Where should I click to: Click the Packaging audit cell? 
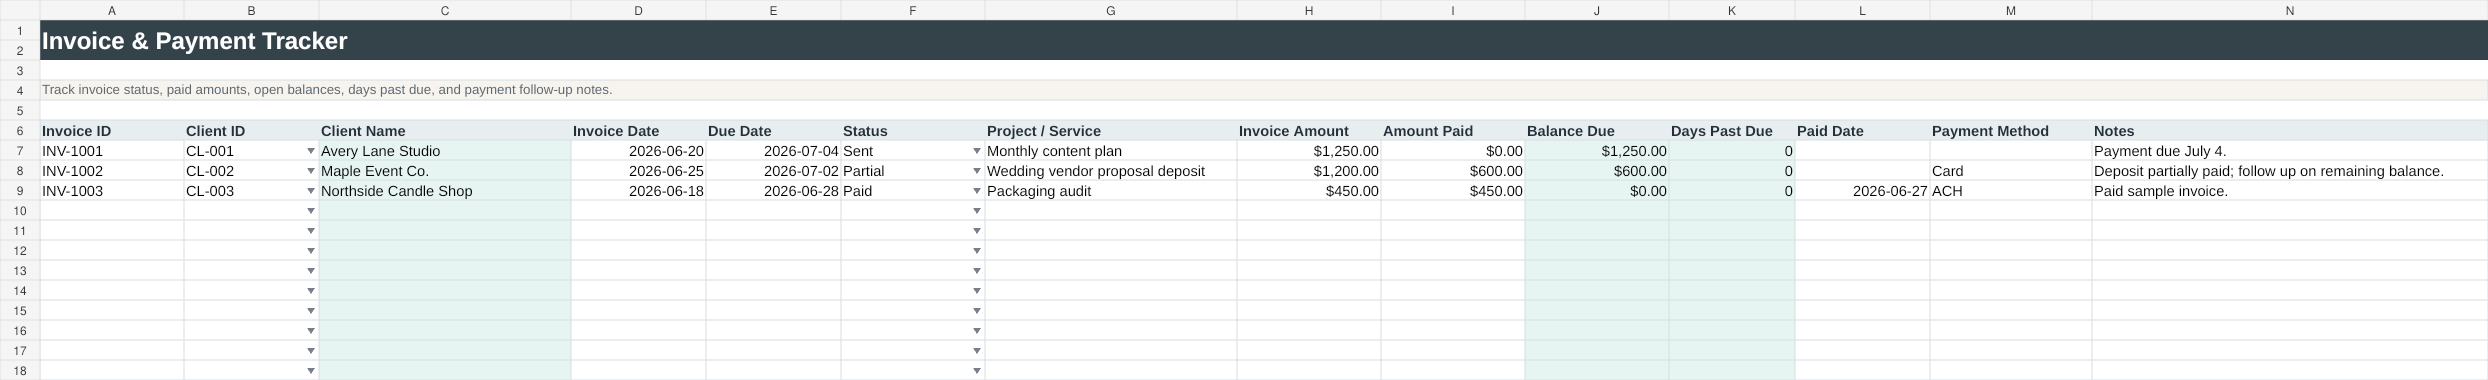tap(1111, 191)
